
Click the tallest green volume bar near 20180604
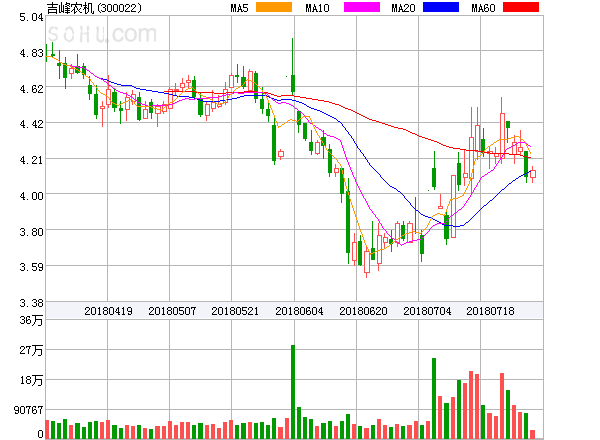pyautogui.click(x=293, y=392)
